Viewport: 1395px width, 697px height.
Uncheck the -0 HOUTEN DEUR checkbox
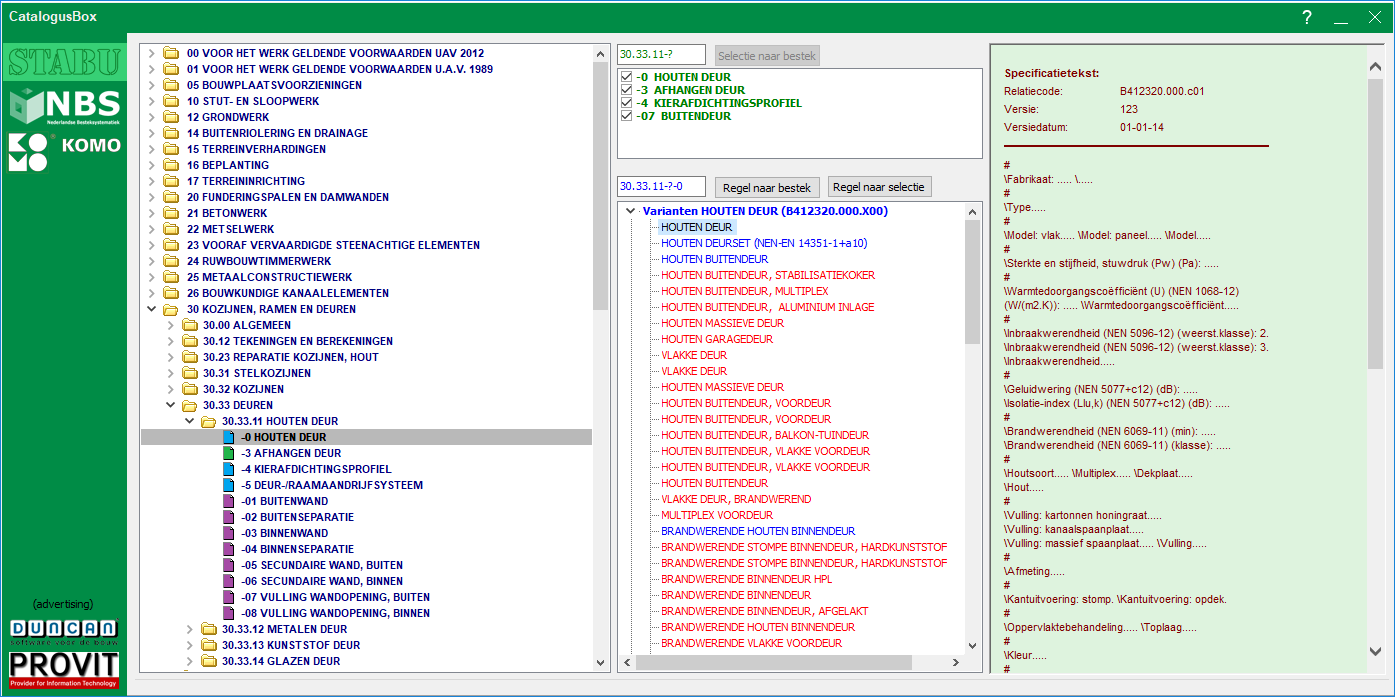tap(626, 77)
